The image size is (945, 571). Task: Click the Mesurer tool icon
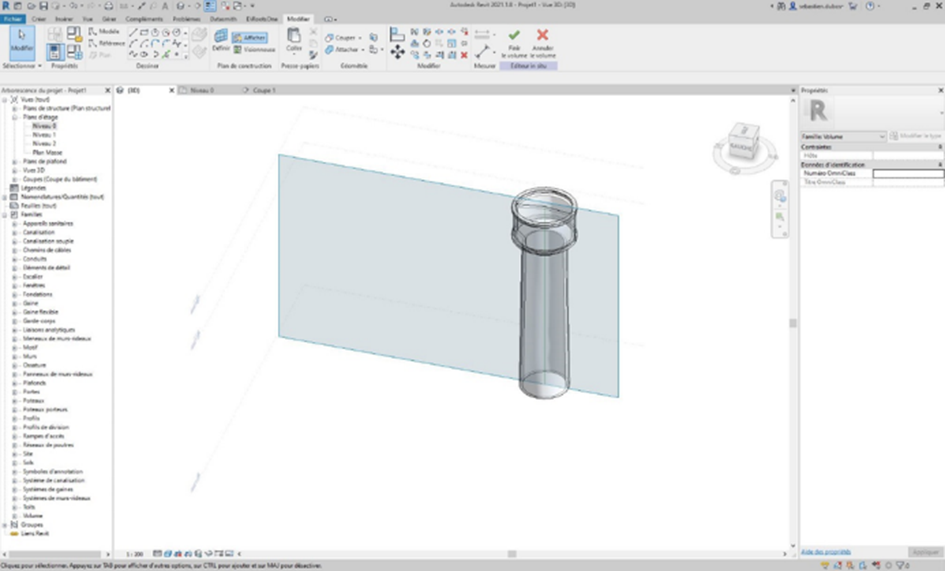coord(484,49)
